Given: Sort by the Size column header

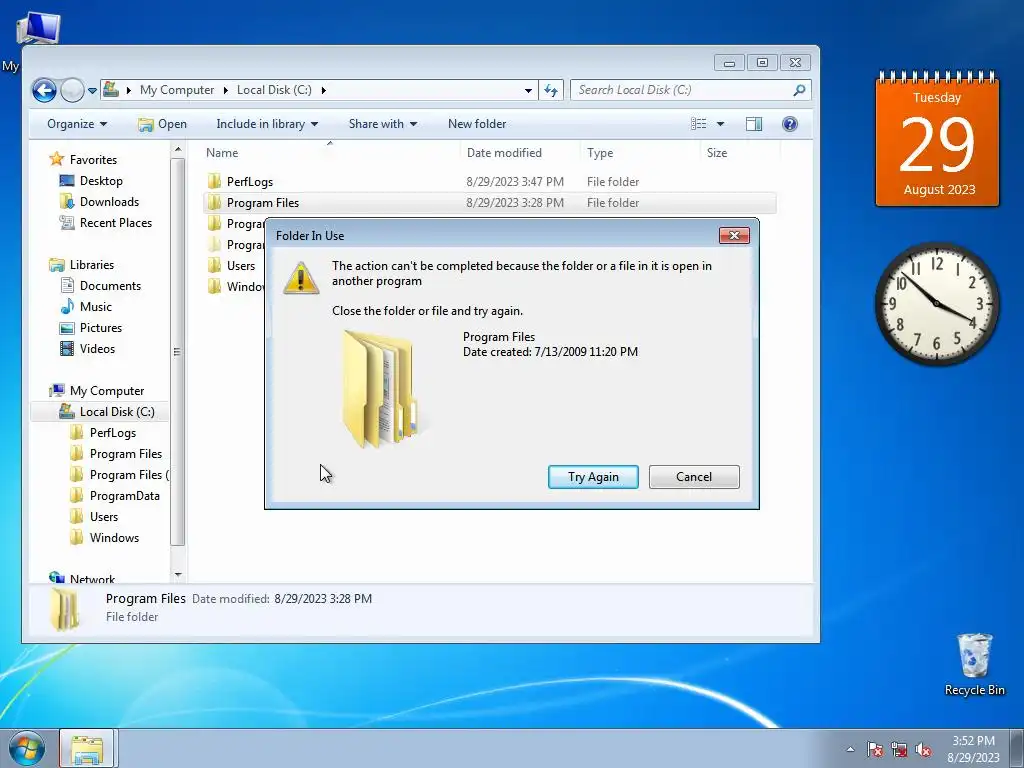Looking at the screenshot, I should tap(741, 153).
